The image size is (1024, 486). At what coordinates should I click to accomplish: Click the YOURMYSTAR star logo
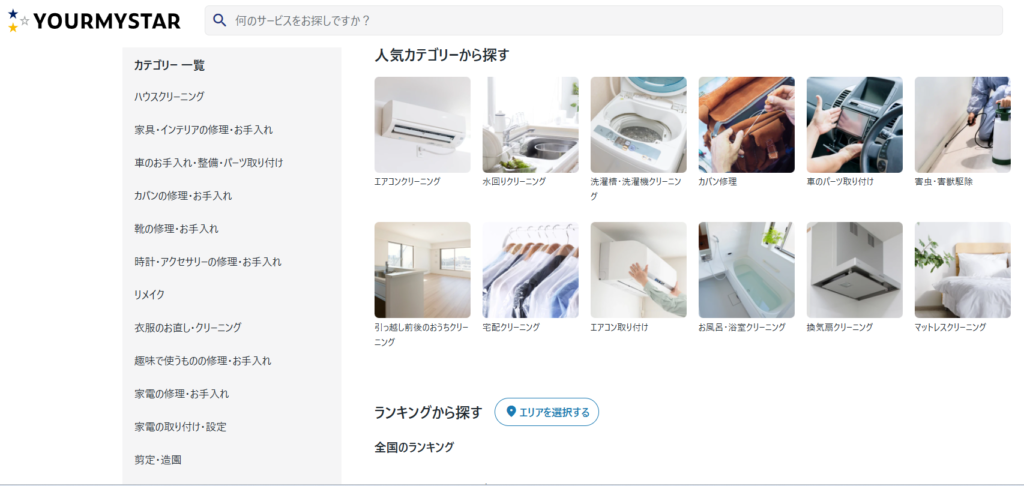[94, 21]
